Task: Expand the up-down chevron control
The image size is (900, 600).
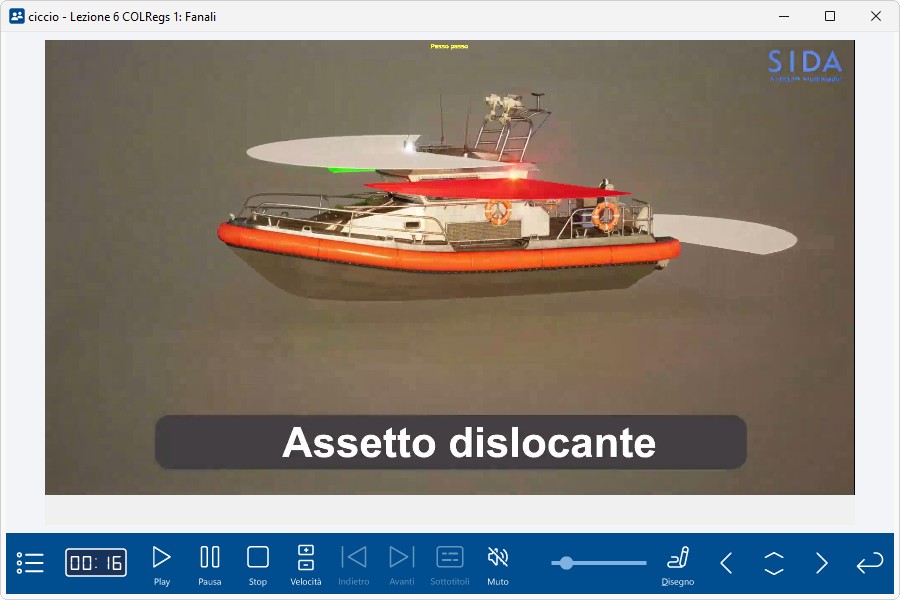Action: [x=774, y=563]
